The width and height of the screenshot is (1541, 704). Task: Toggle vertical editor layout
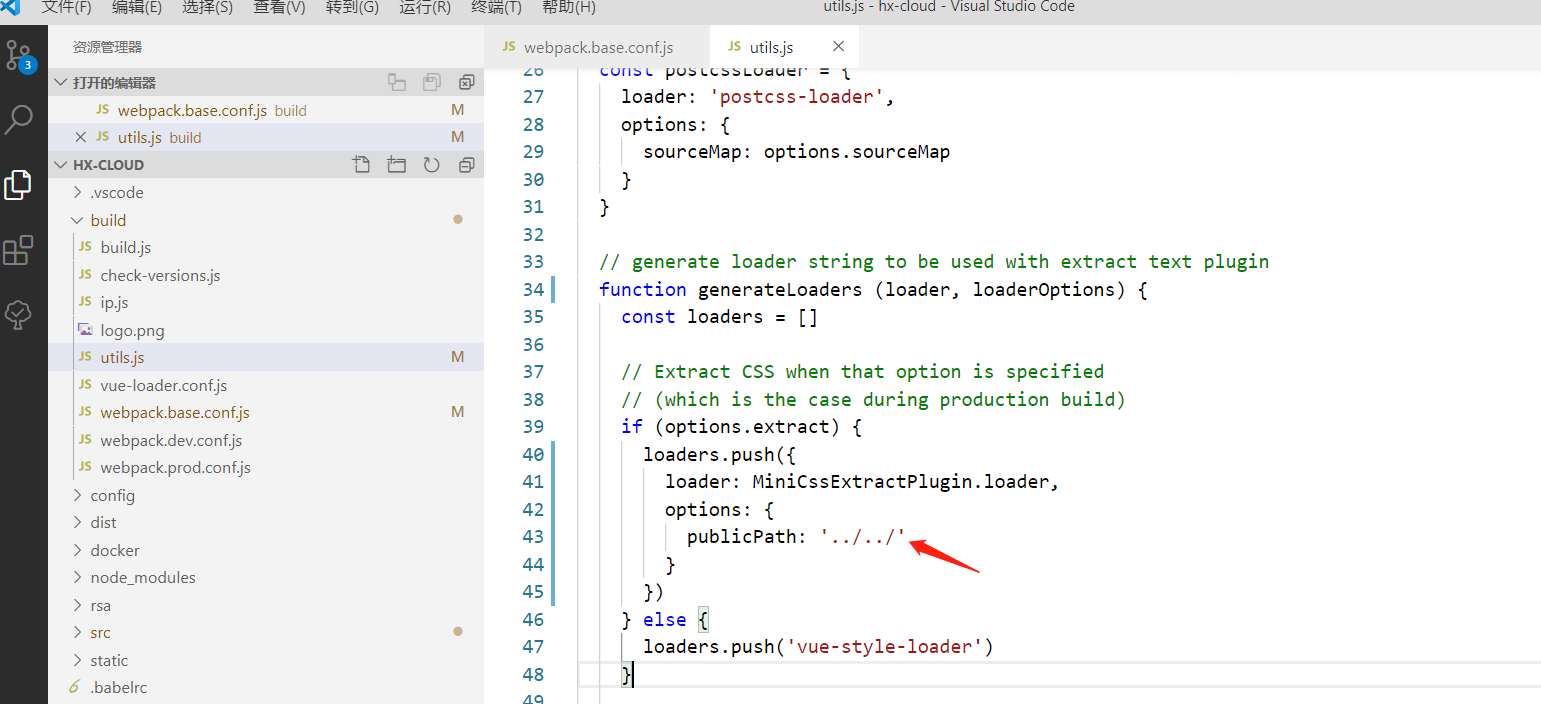[397, 82]
